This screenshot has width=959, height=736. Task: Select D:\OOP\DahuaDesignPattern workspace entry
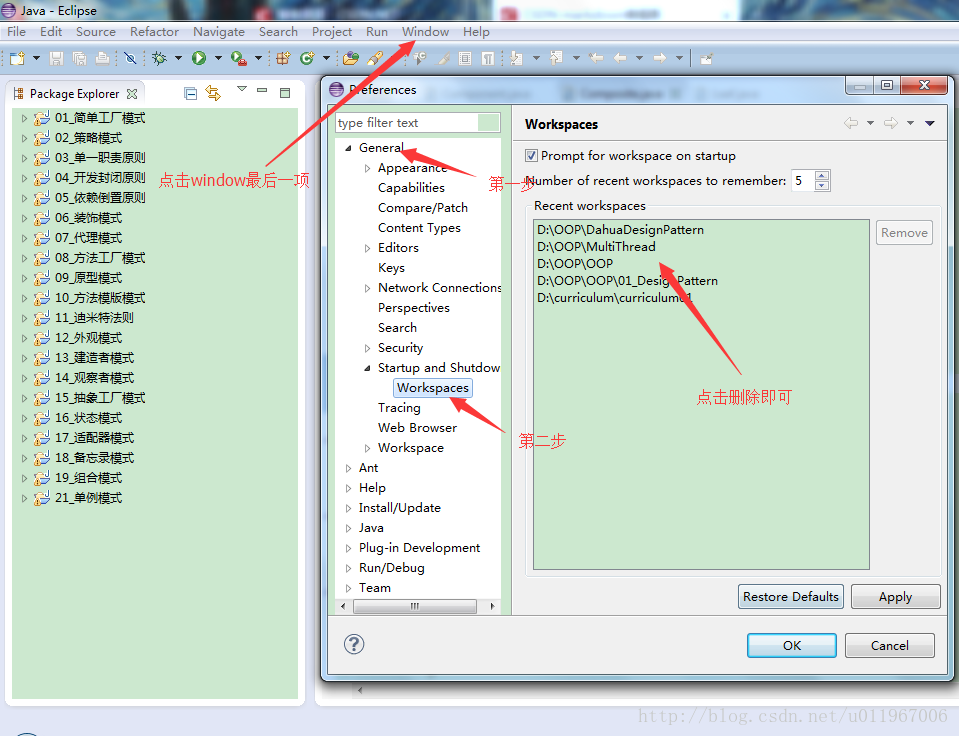click(620, 229)
